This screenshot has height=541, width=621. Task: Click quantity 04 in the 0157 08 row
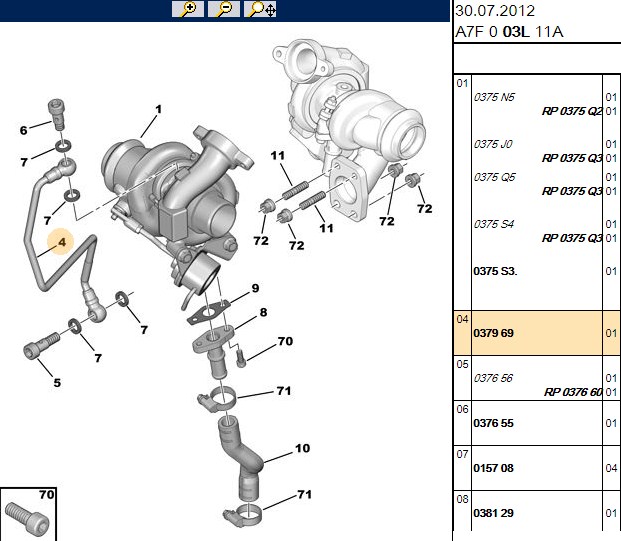[x=611, y=468]
